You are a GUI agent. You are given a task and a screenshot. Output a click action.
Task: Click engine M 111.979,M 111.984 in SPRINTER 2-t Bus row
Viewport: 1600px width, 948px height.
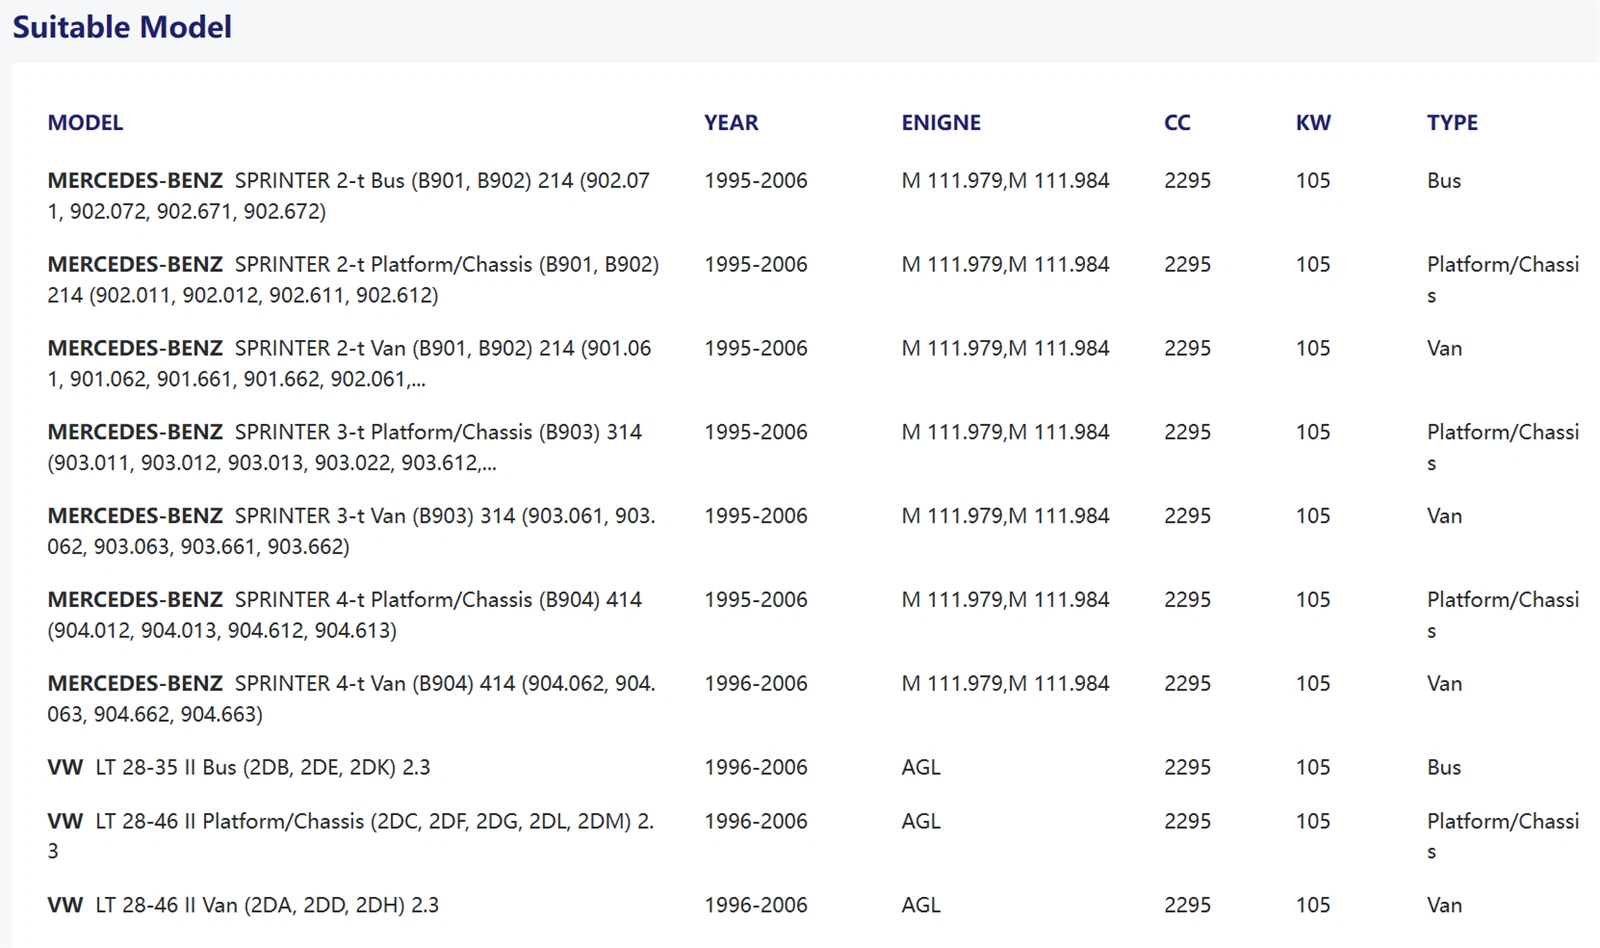point(1005,181)
